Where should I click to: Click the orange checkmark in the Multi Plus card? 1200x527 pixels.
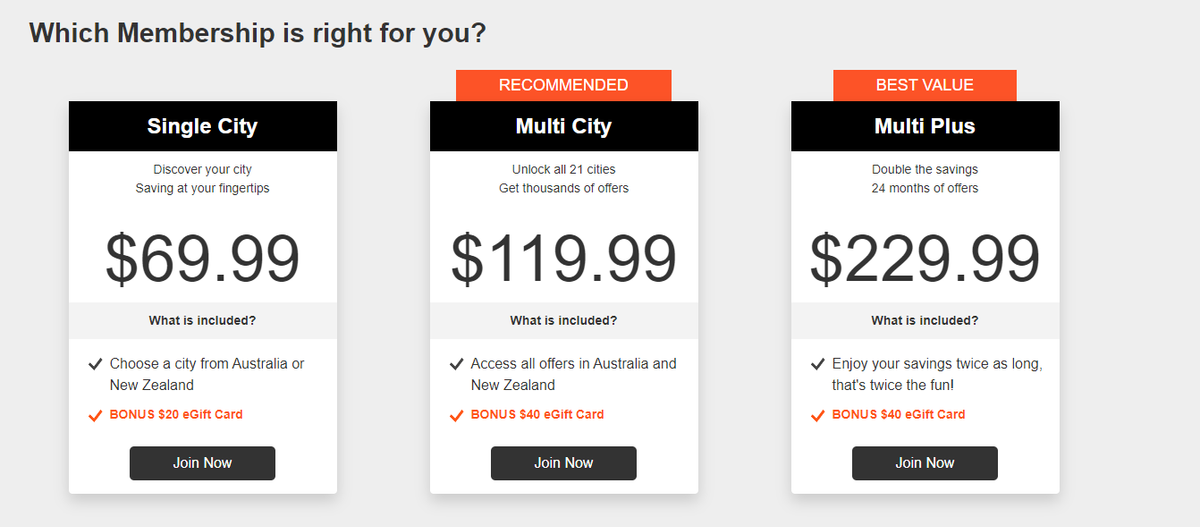tap(818, 415)
